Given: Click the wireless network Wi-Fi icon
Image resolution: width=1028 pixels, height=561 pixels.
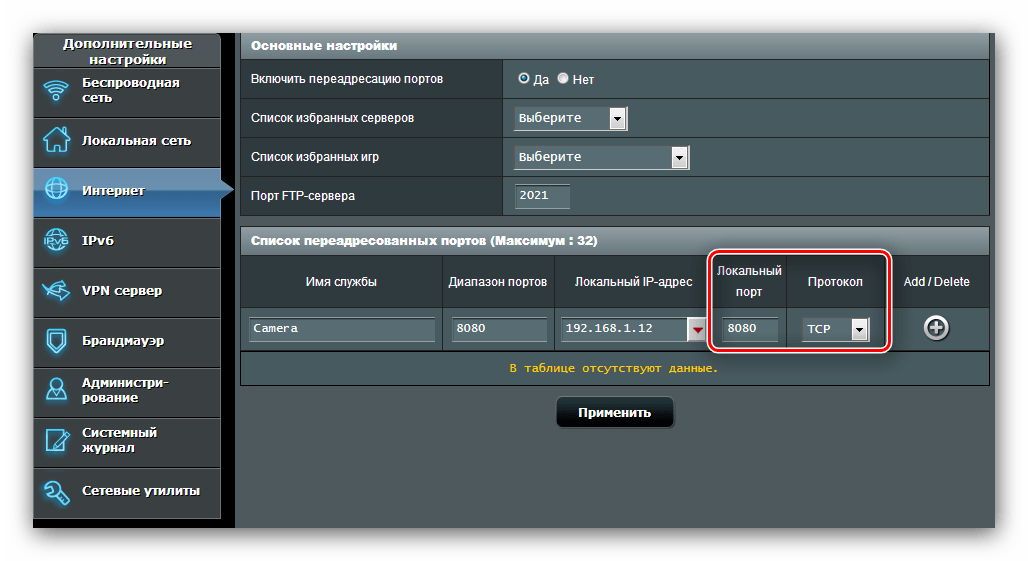Looking at the screenshot, I should (x=56, y=90).
